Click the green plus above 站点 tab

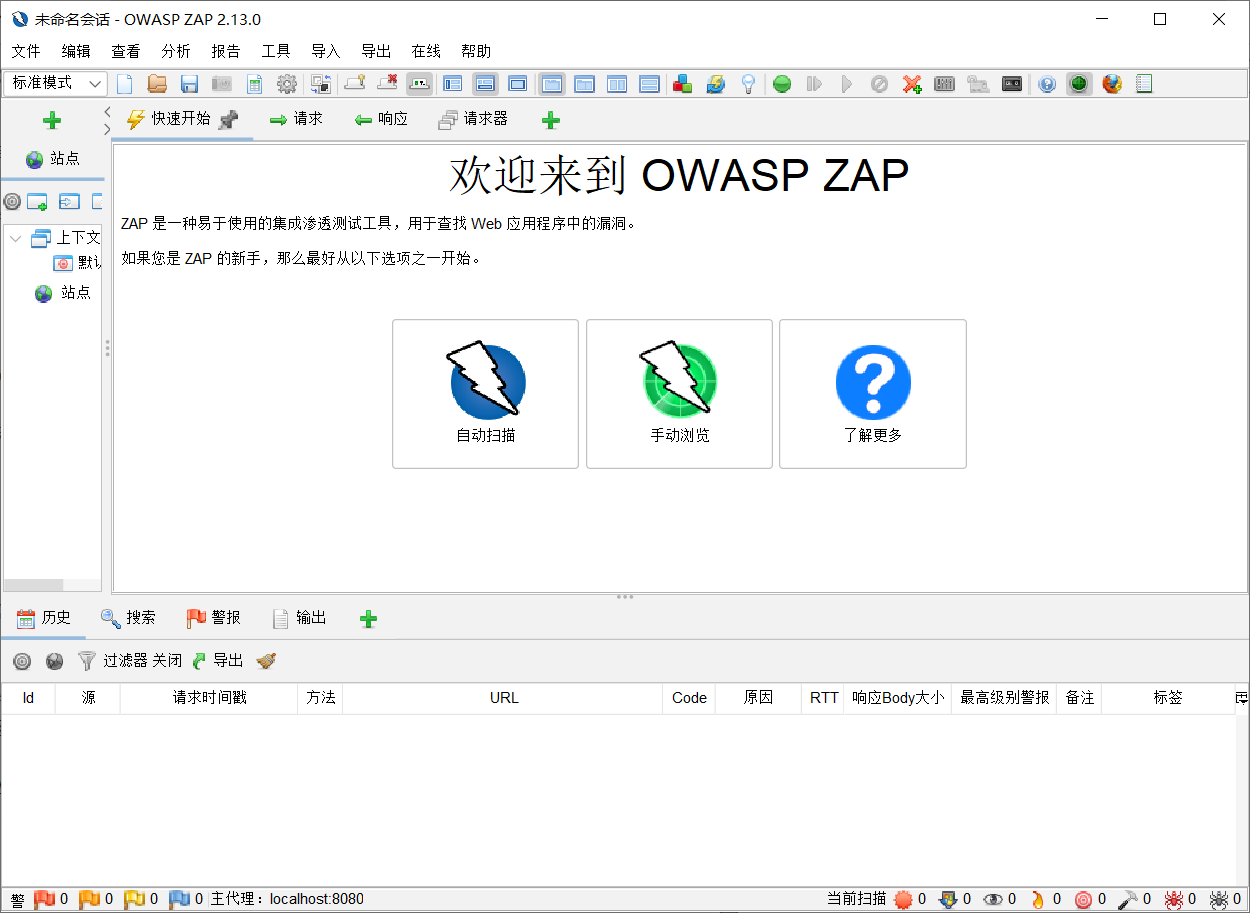coord(52,120)
